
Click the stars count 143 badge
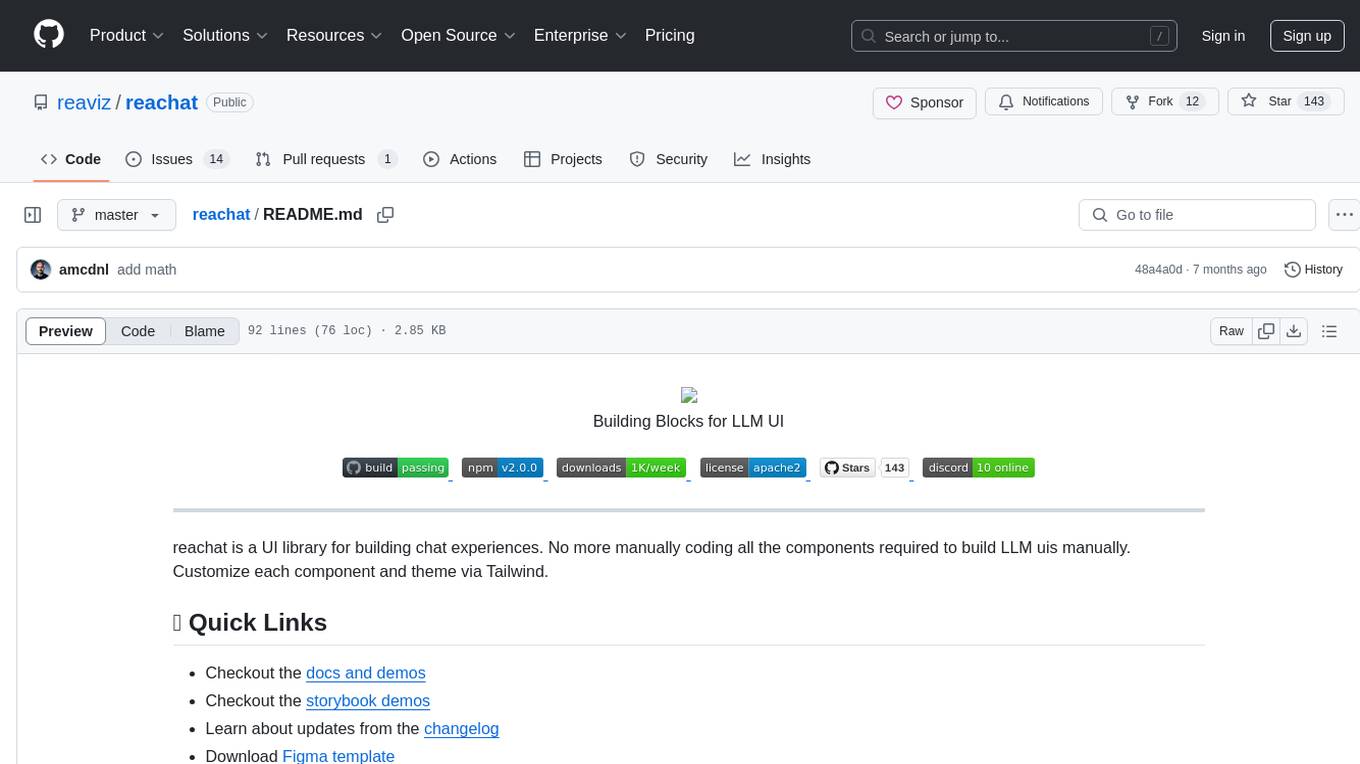tap(895, 467)
